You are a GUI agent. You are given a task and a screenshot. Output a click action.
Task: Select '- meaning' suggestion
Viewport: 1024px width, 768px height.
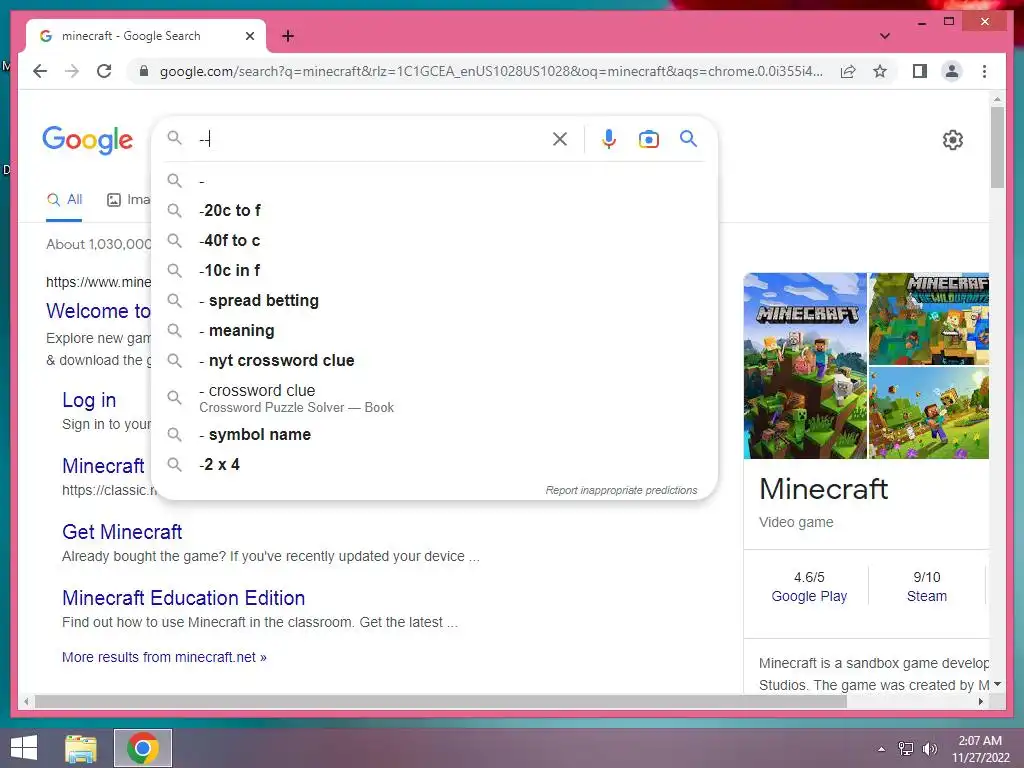(x=434, y=330)
